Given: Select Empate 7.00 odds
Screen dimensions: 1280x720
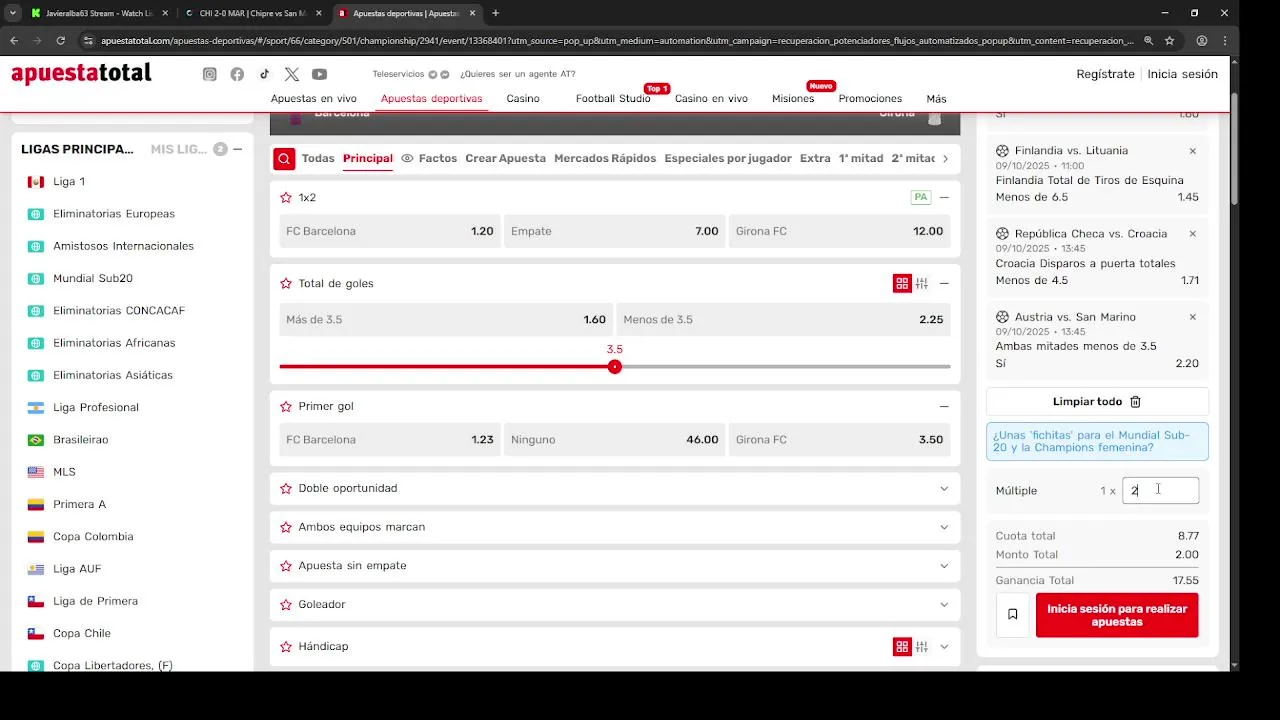Looking at the screenshot, I should point(614,231).
